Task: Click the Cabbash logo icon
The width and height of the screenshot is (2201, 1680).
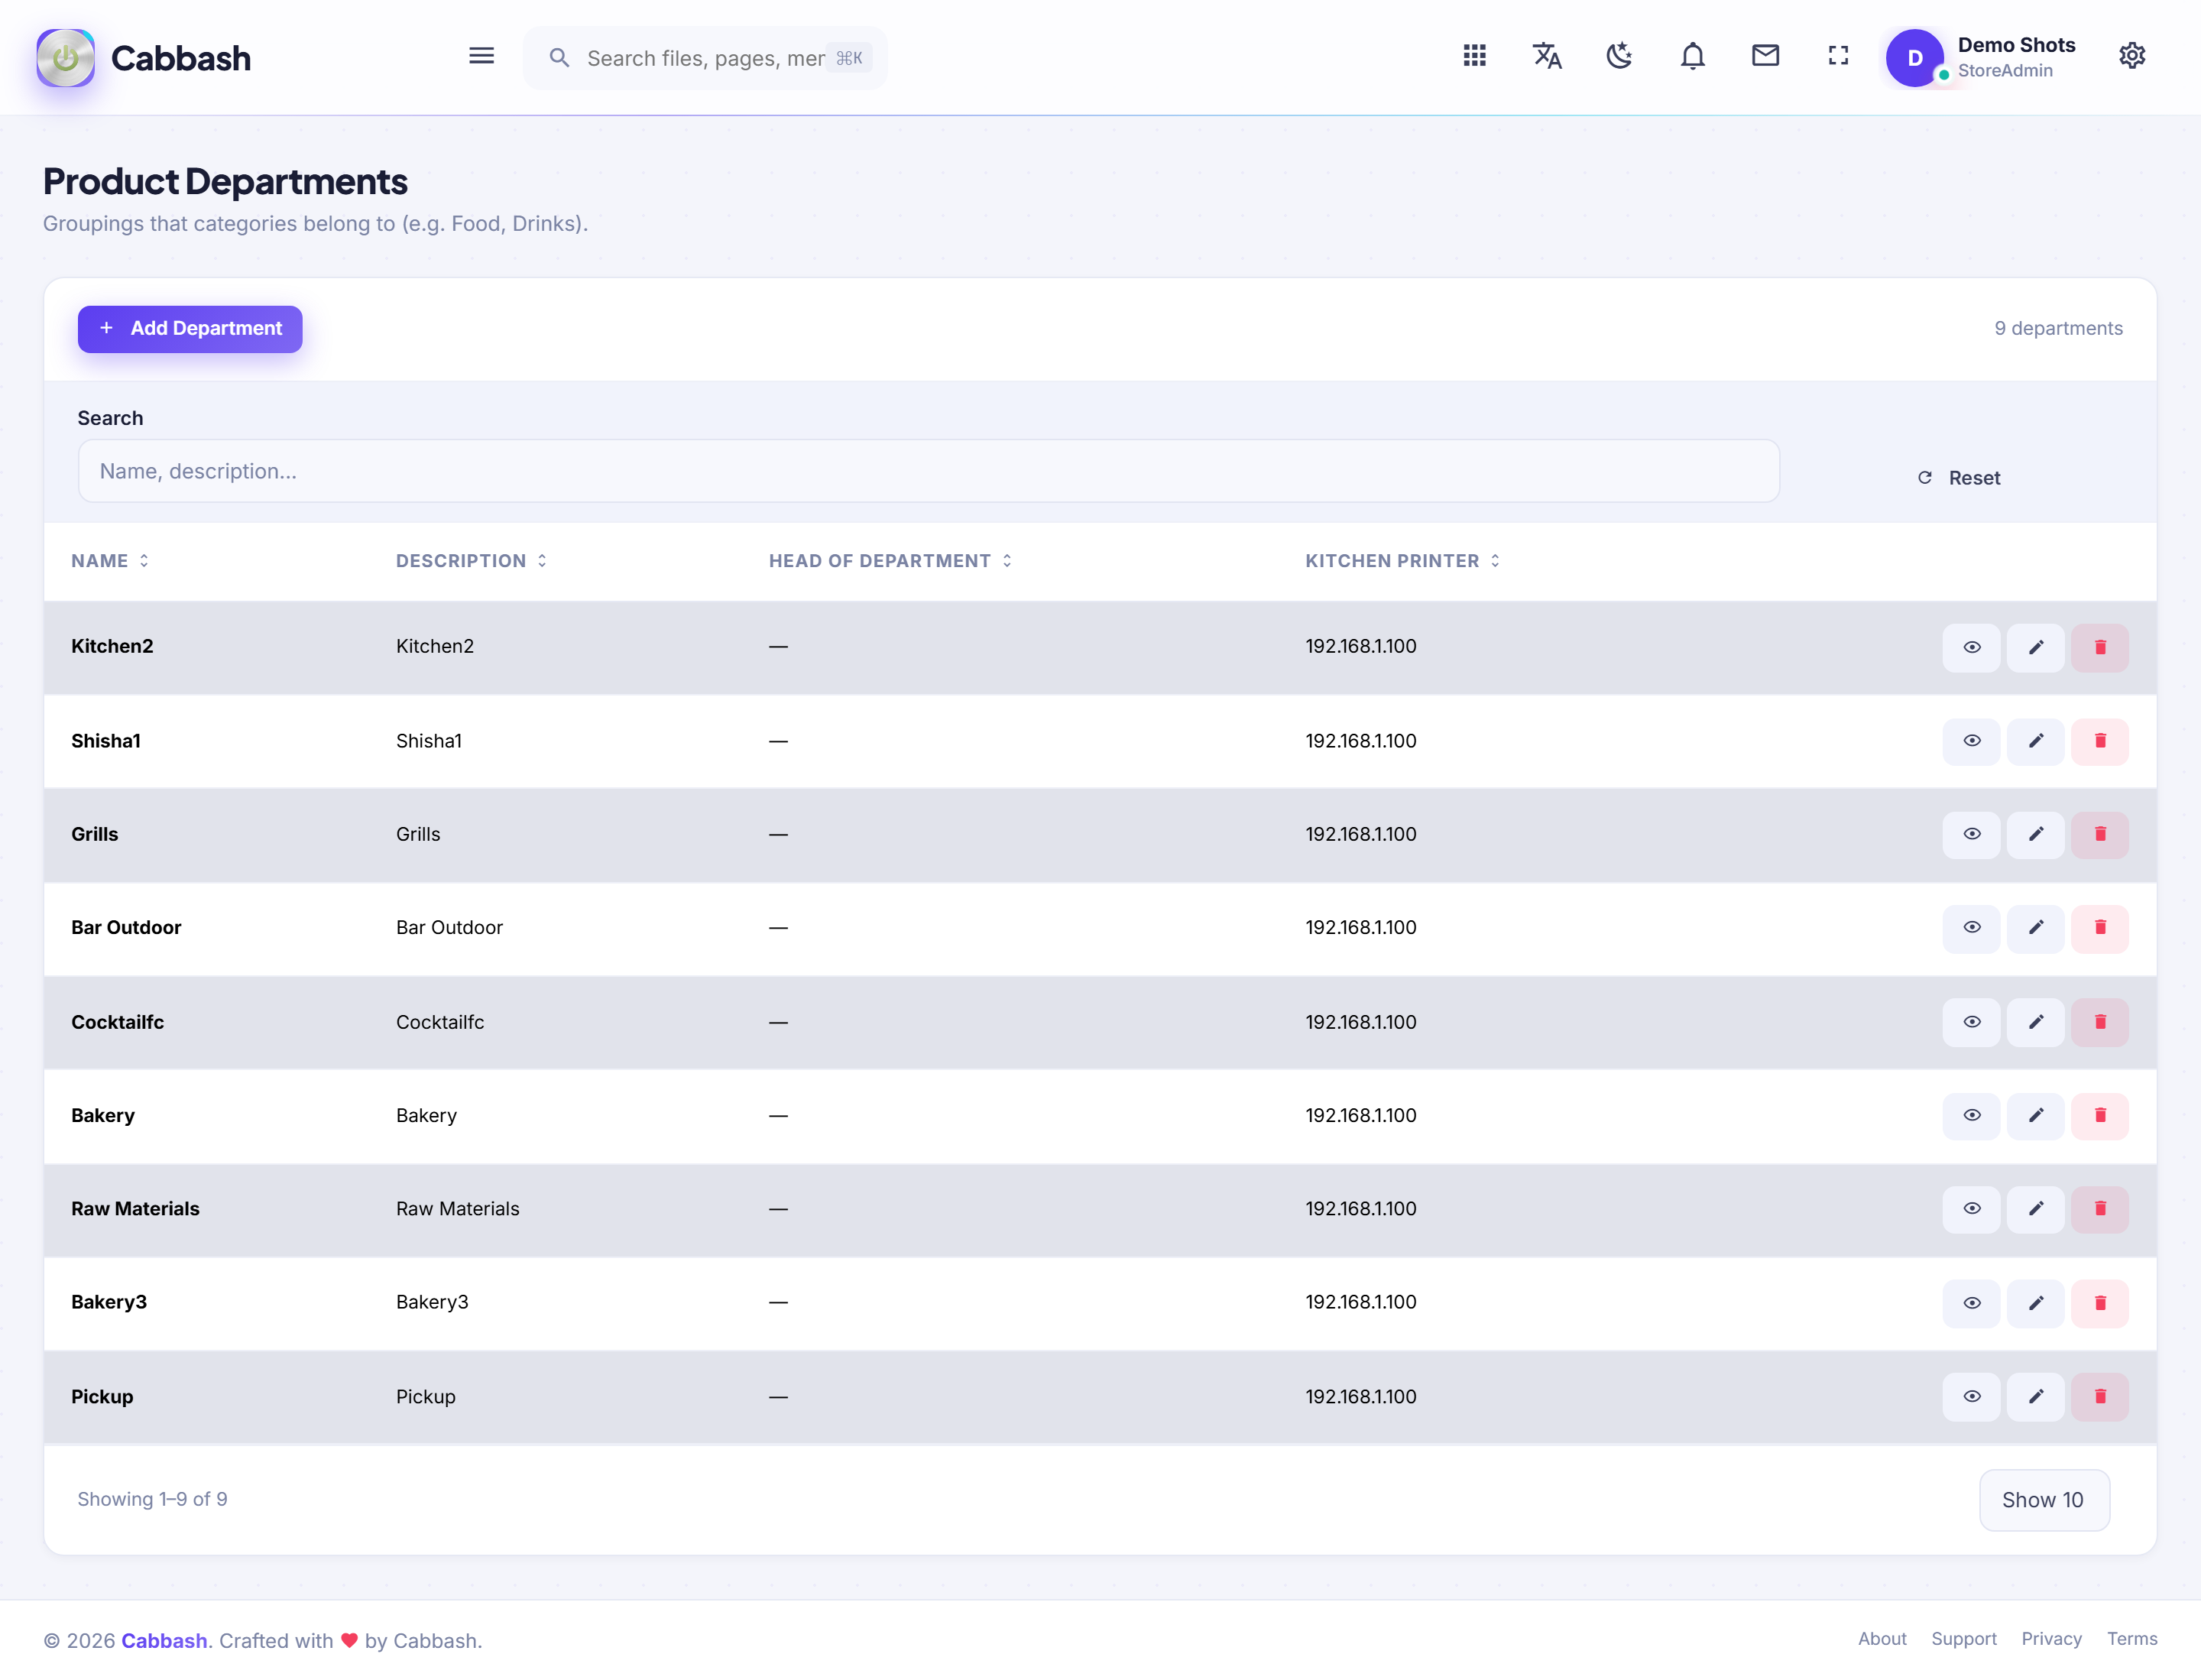Action: click(x=66, y=58)
